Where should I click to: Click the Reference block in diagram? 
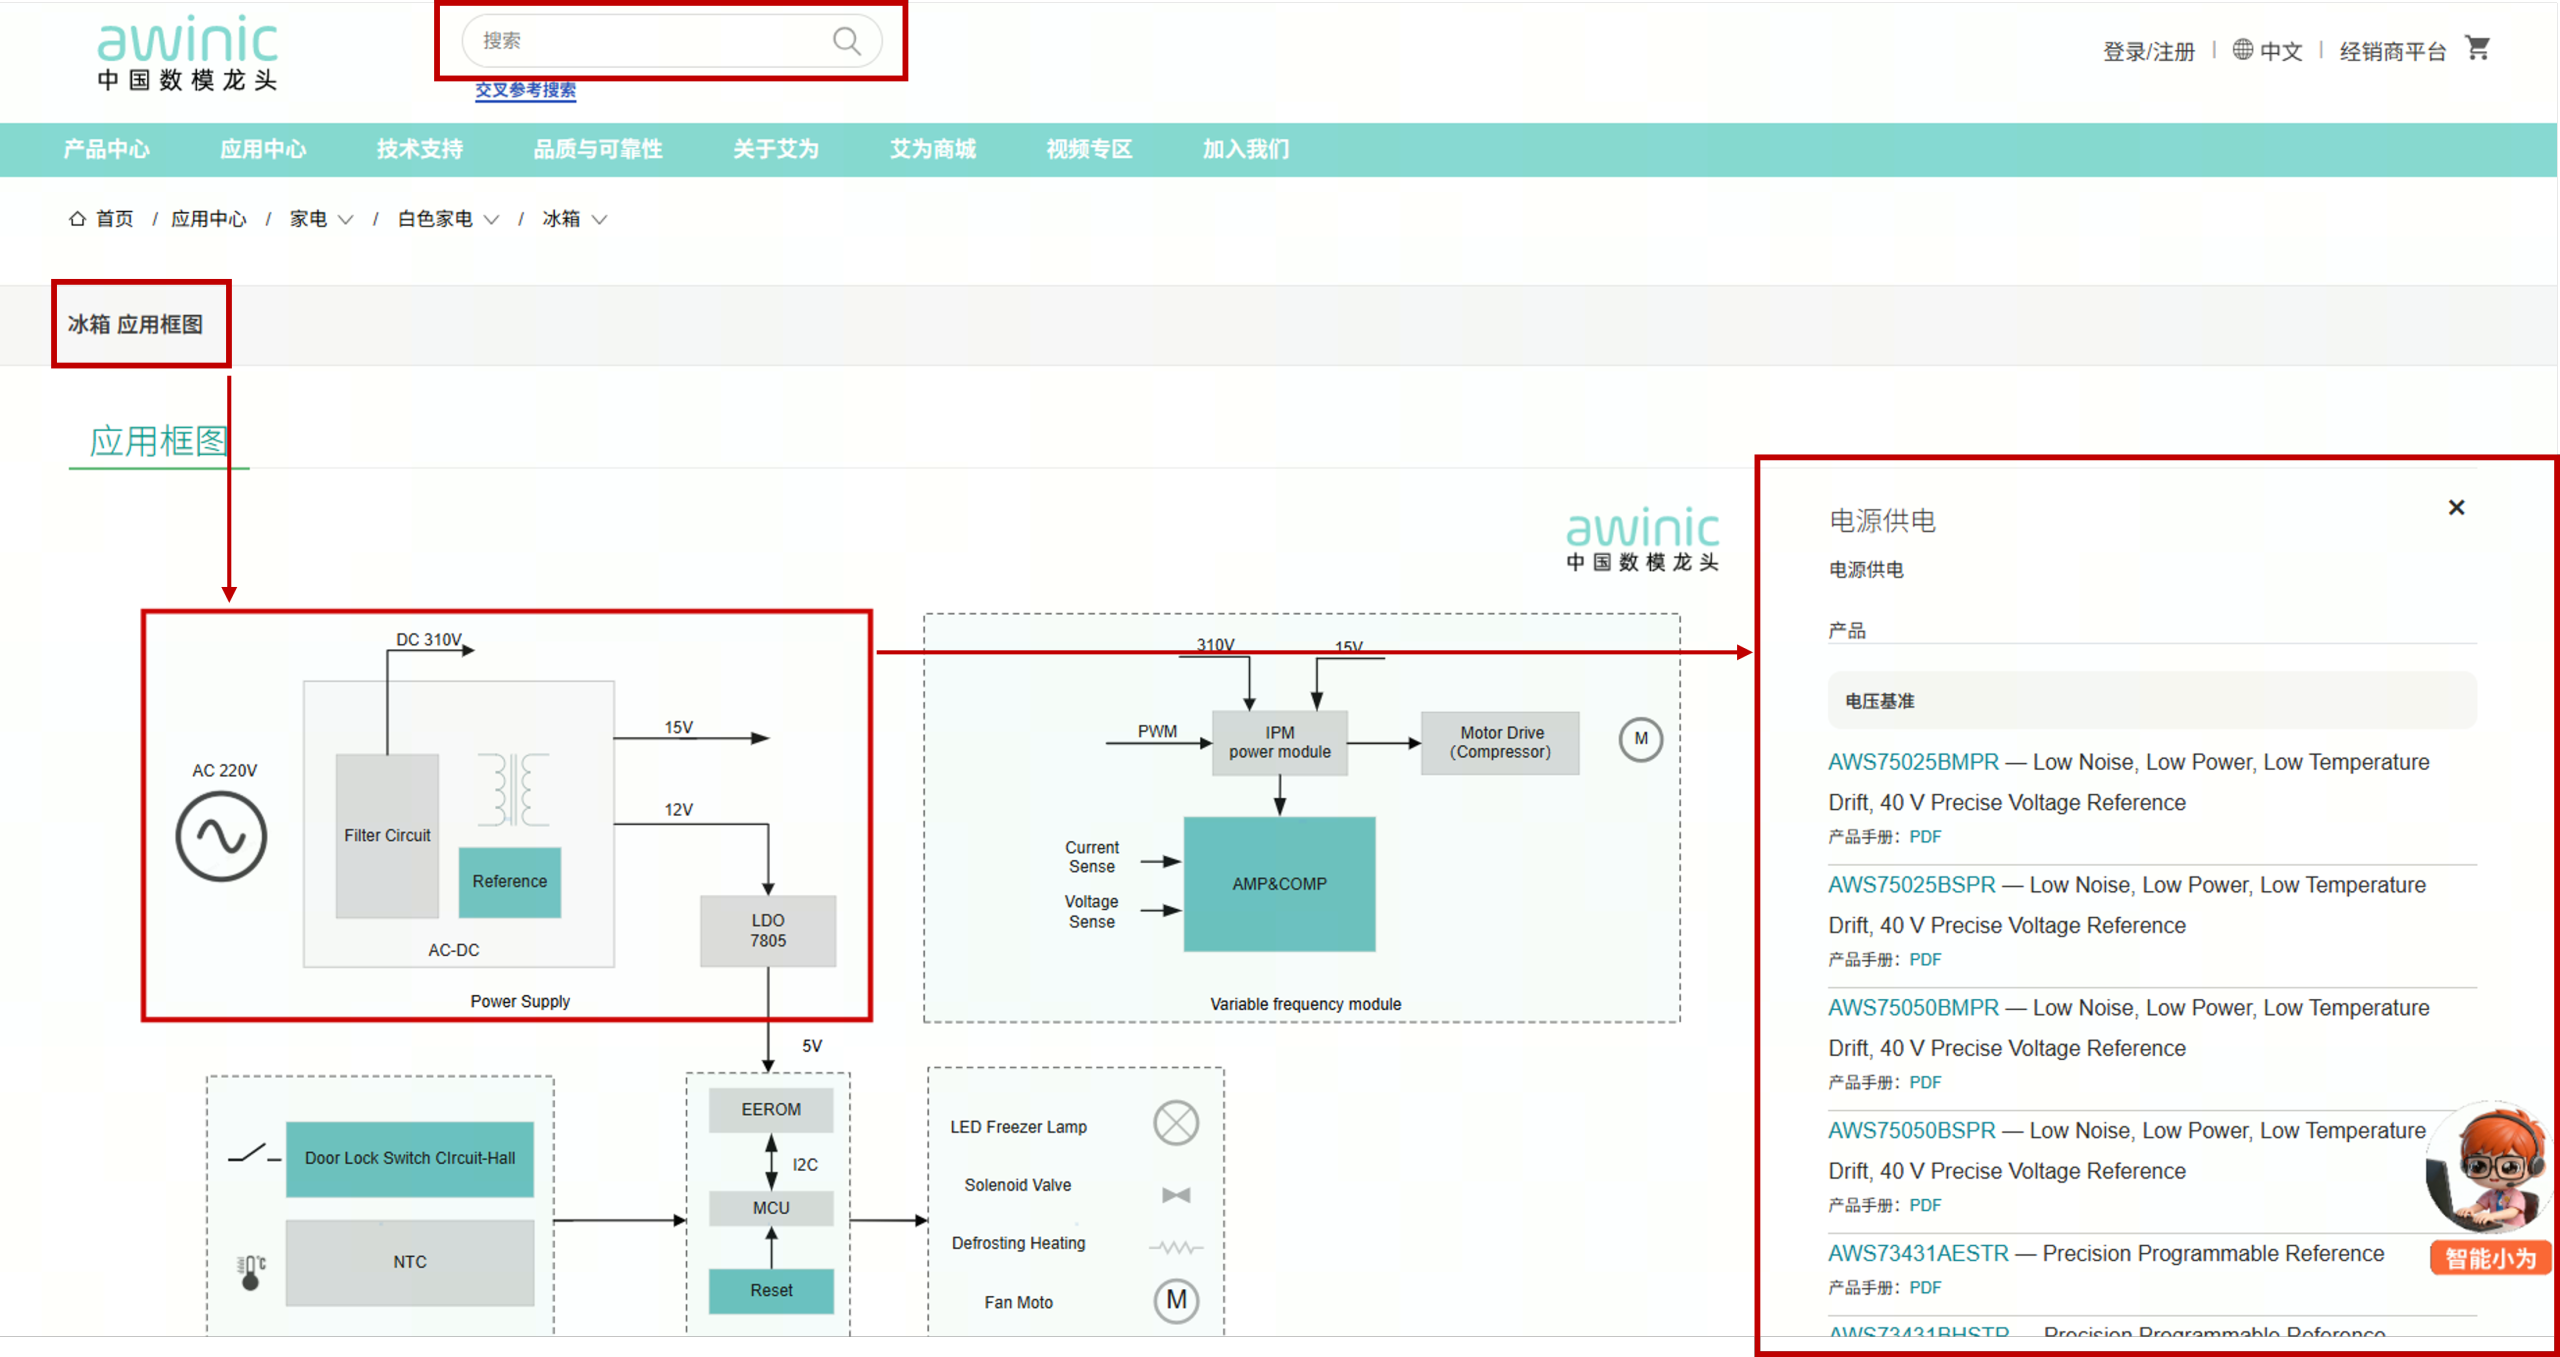click(x=510, y=882)
